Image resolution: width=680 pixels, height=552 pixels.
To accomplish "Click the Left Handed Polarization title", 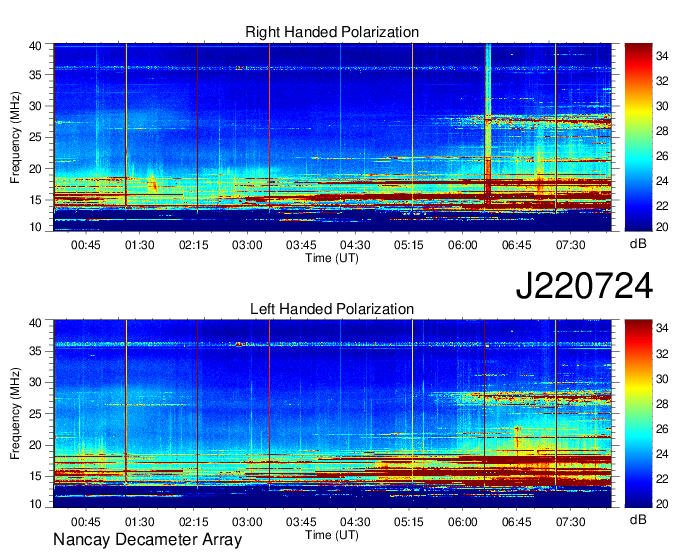I will tap(332, 309).
